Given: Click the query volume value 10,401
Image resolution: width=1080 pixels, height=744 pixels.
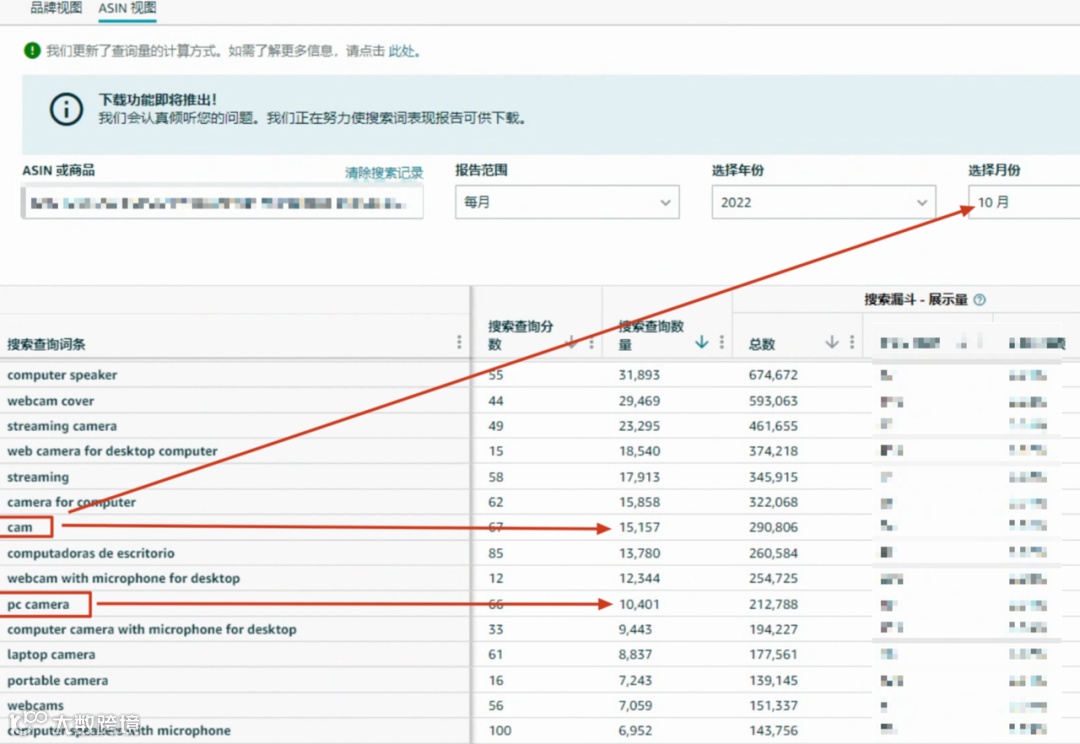Looking at the screenshot, I should tap(639, 604).
